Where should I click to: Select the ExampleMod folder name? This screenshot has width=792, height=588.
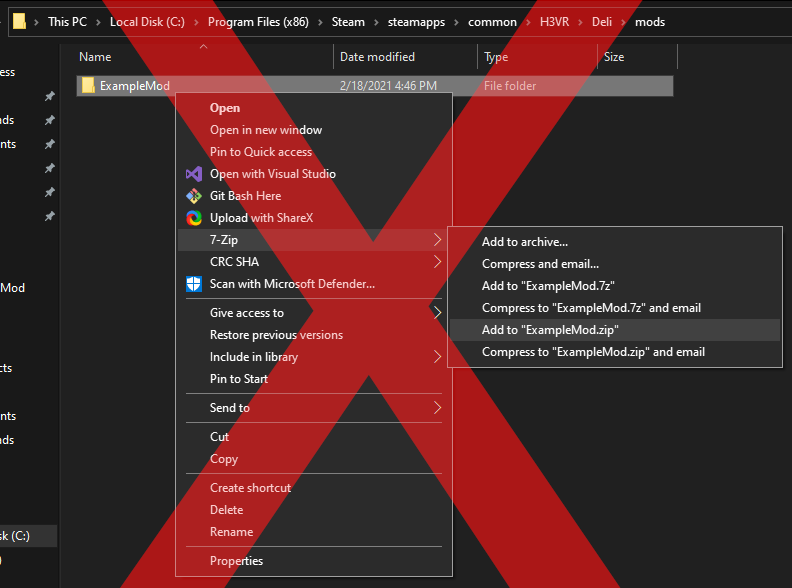click(135, 86)
